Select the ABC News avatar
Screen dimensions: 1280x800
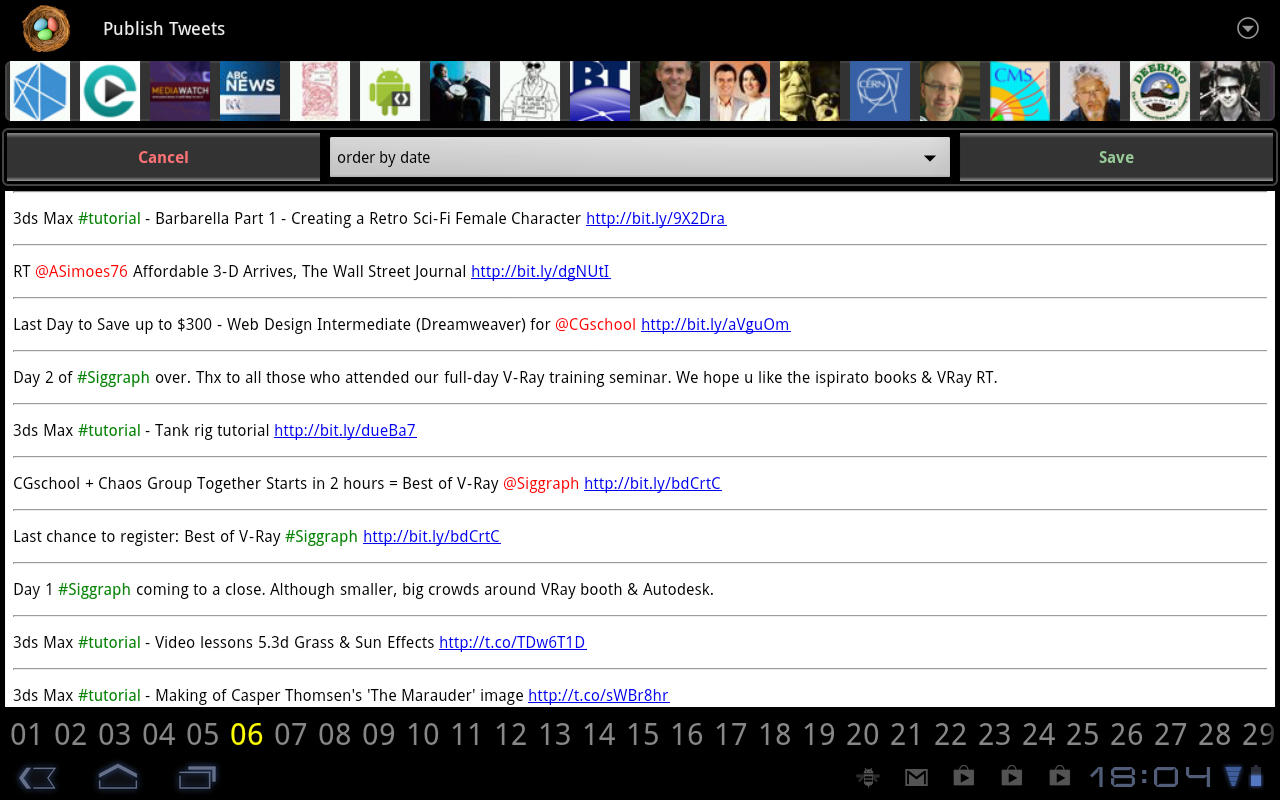coord(250,91)
